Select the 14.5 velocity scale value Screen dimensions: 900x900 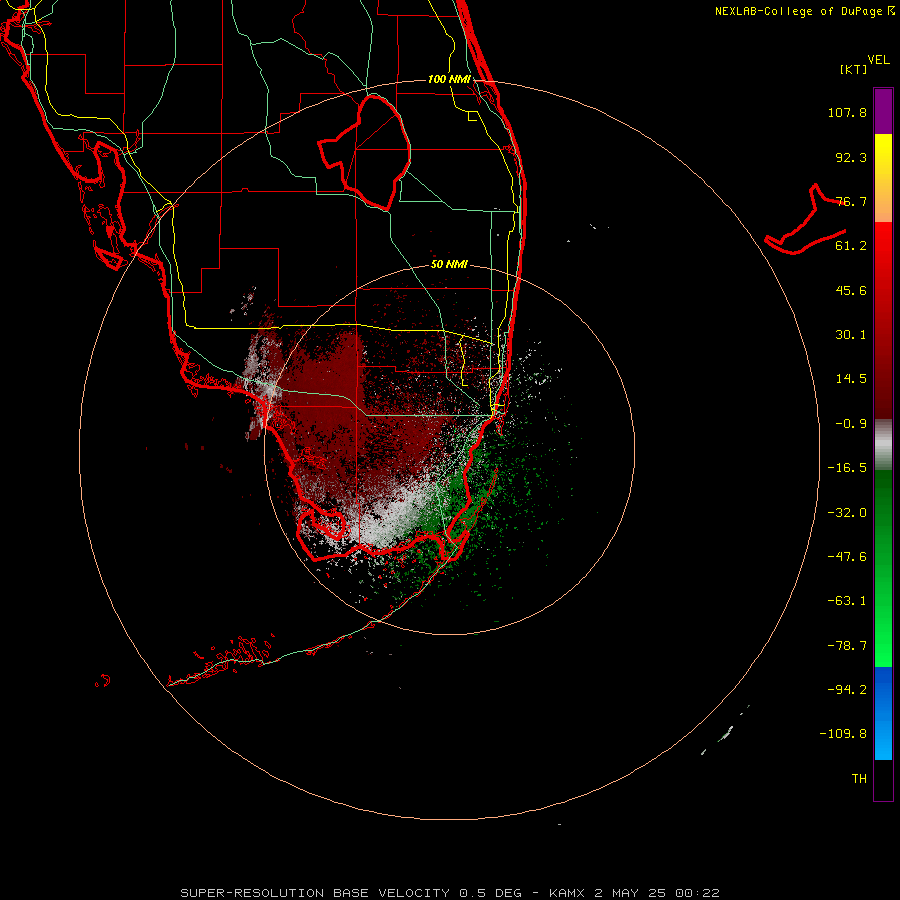coord(851,379)
